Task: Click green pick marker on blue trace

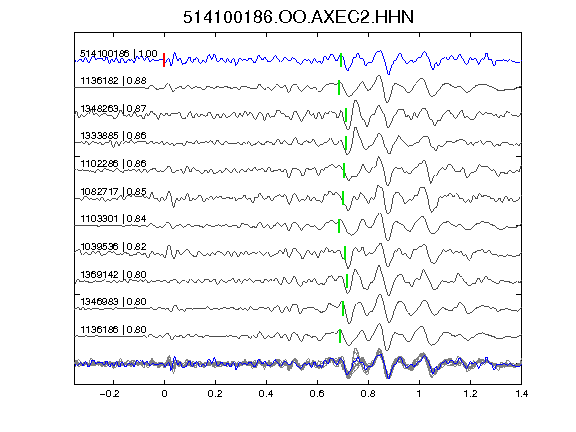Action: click(x=341, y=60)
